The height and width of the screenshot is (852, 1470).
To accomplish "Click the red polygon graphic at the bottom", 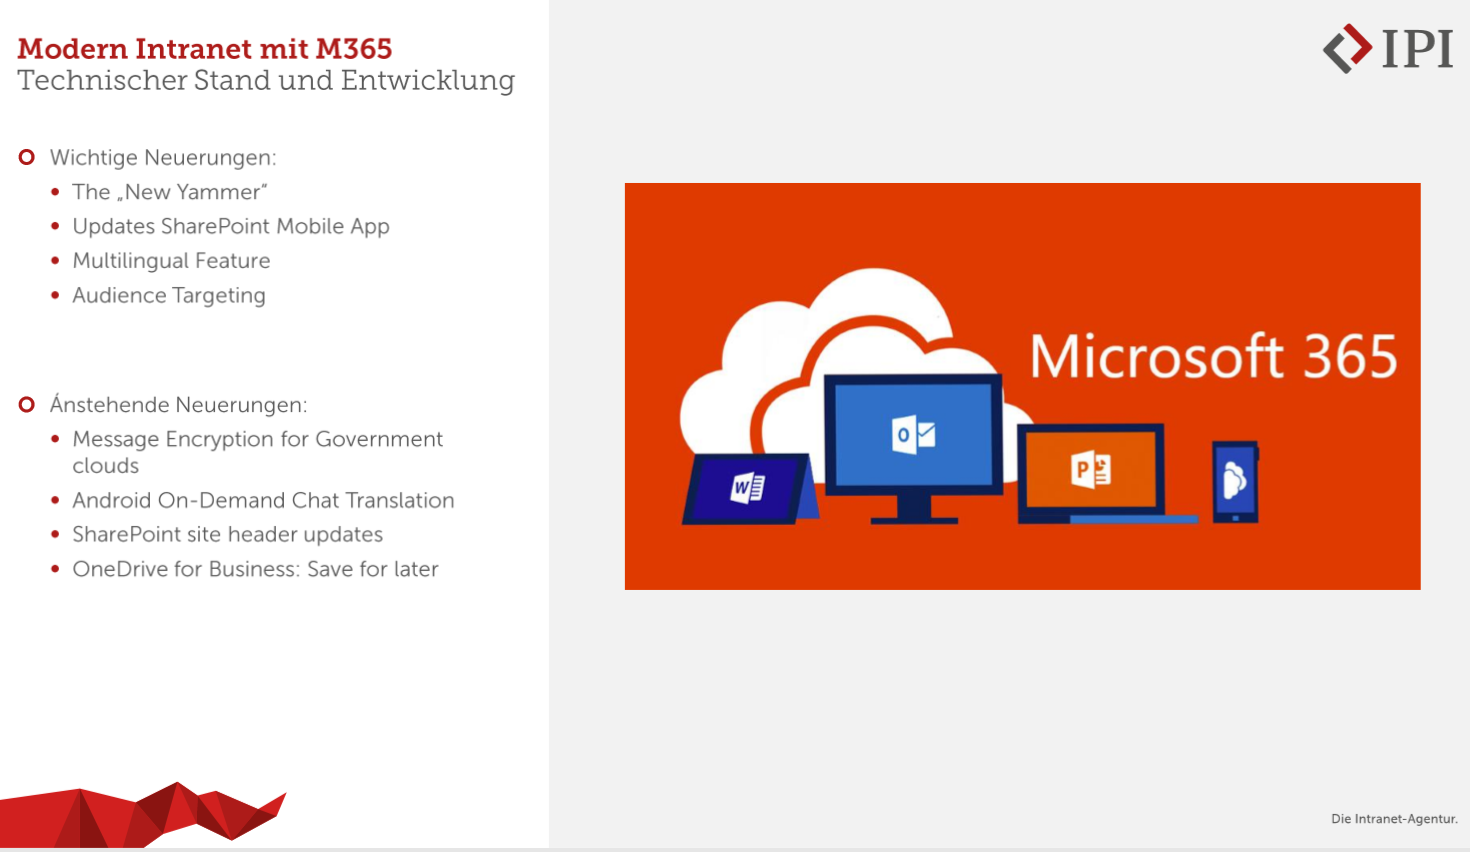I will pyautogui.click(x=143, y=816).
